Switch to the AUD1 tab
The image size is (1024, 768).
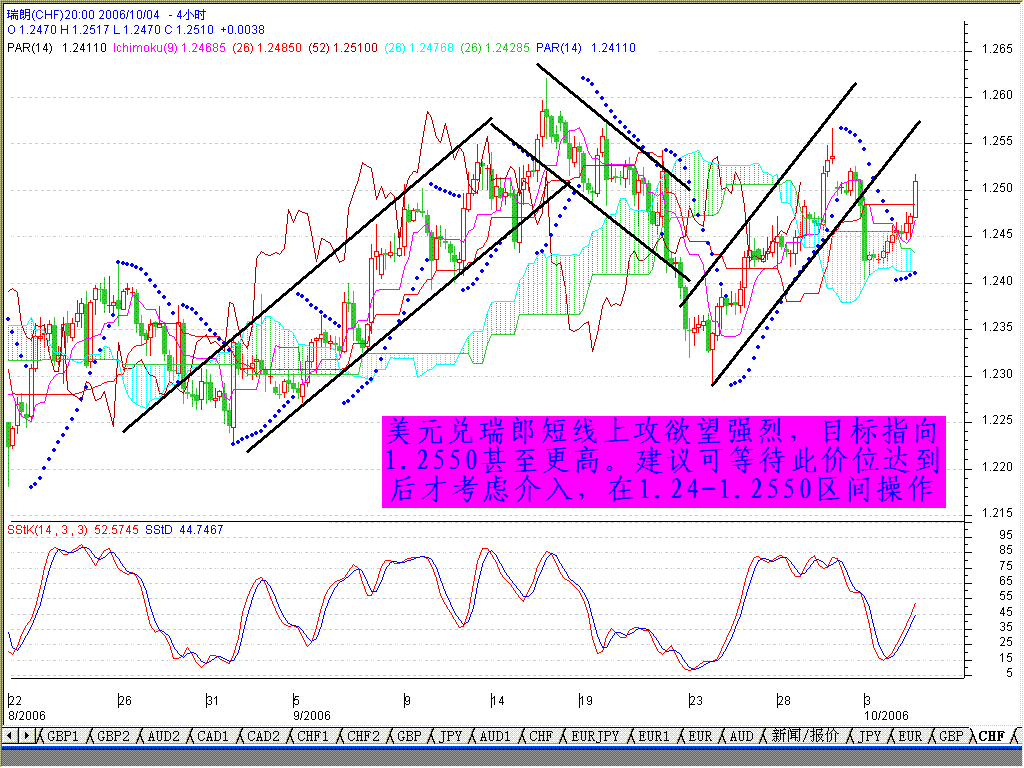pos(495,736)
